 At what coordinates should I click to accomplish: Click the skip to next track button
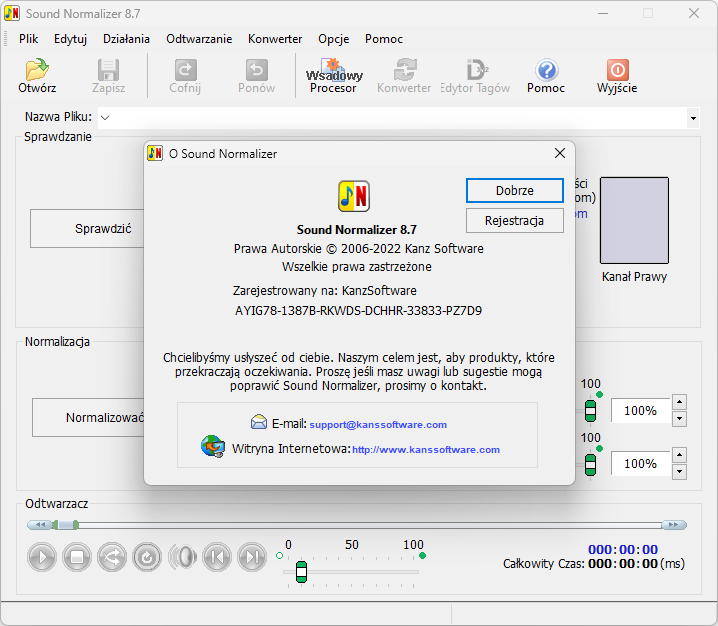[x=252, y=557]
